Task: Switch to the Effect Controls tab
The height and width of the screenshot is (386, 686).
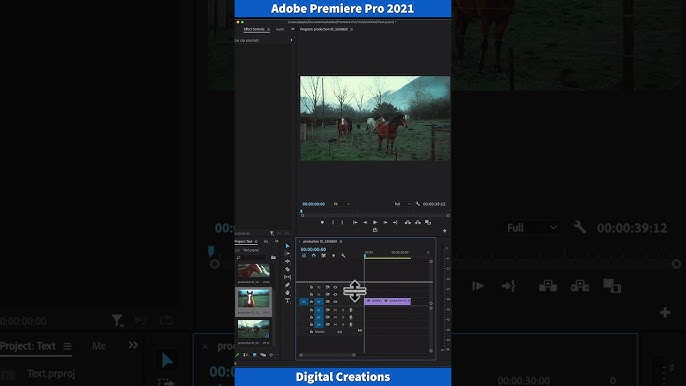Action: click(x=254, y=29)
